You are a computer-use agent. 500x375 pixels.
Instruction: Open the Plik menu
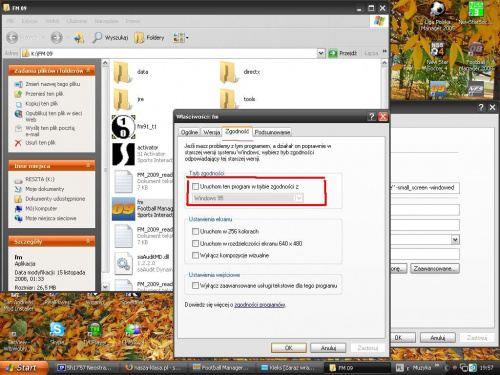point(10,21)
